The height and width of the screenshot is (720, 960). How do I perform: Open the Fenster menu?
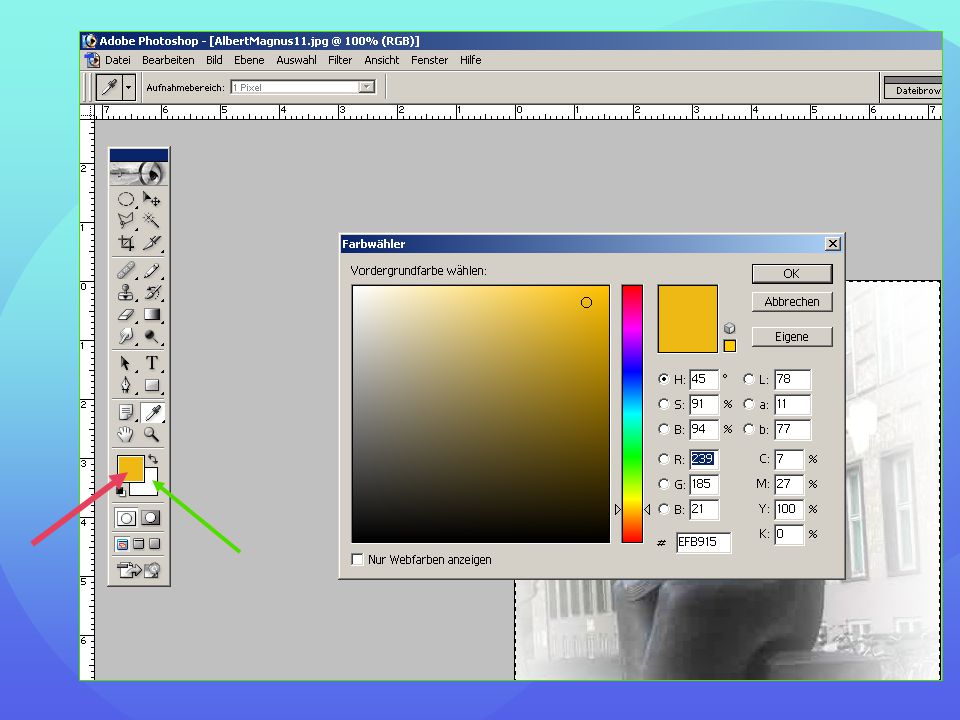coord(429,60)
